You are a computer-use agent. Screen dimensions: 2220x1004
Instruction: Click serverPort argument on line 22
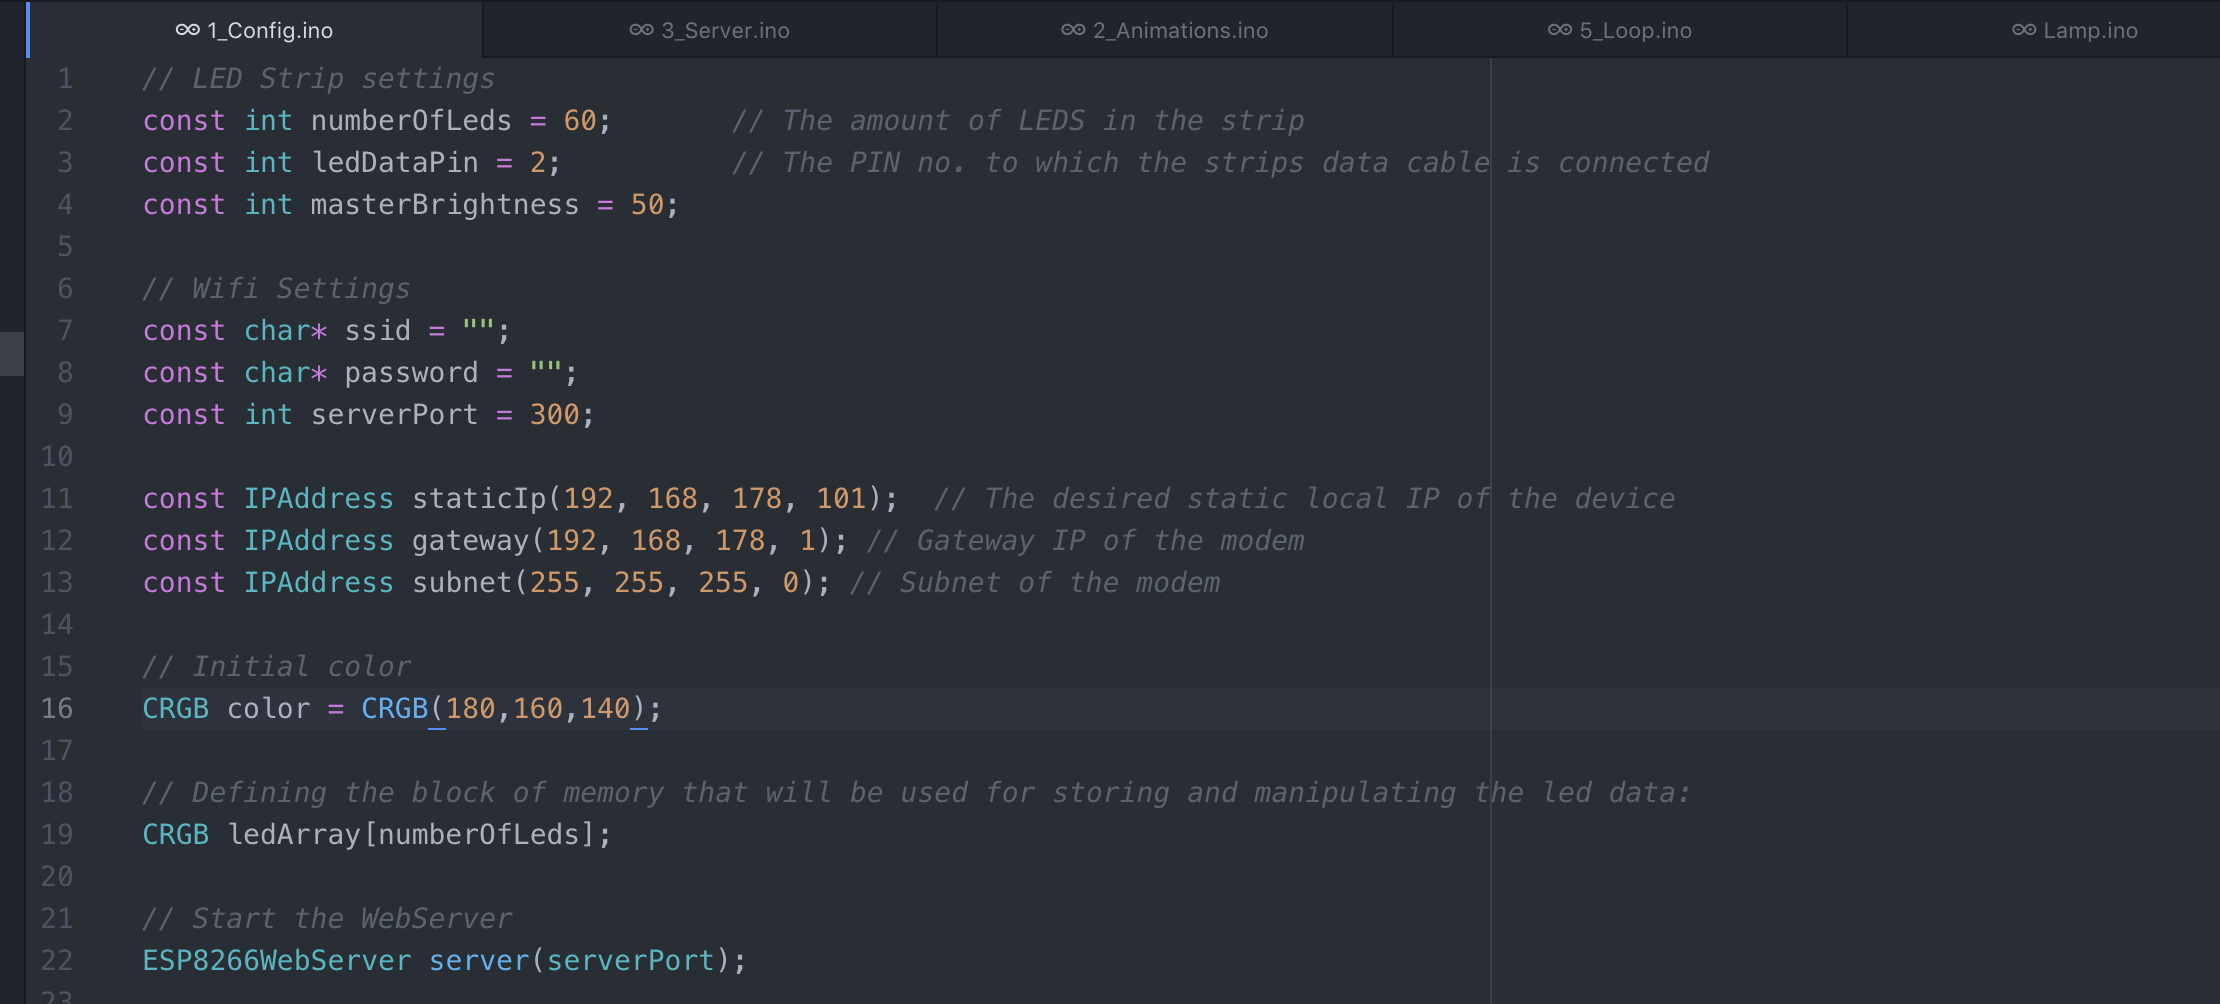(630, 960)
